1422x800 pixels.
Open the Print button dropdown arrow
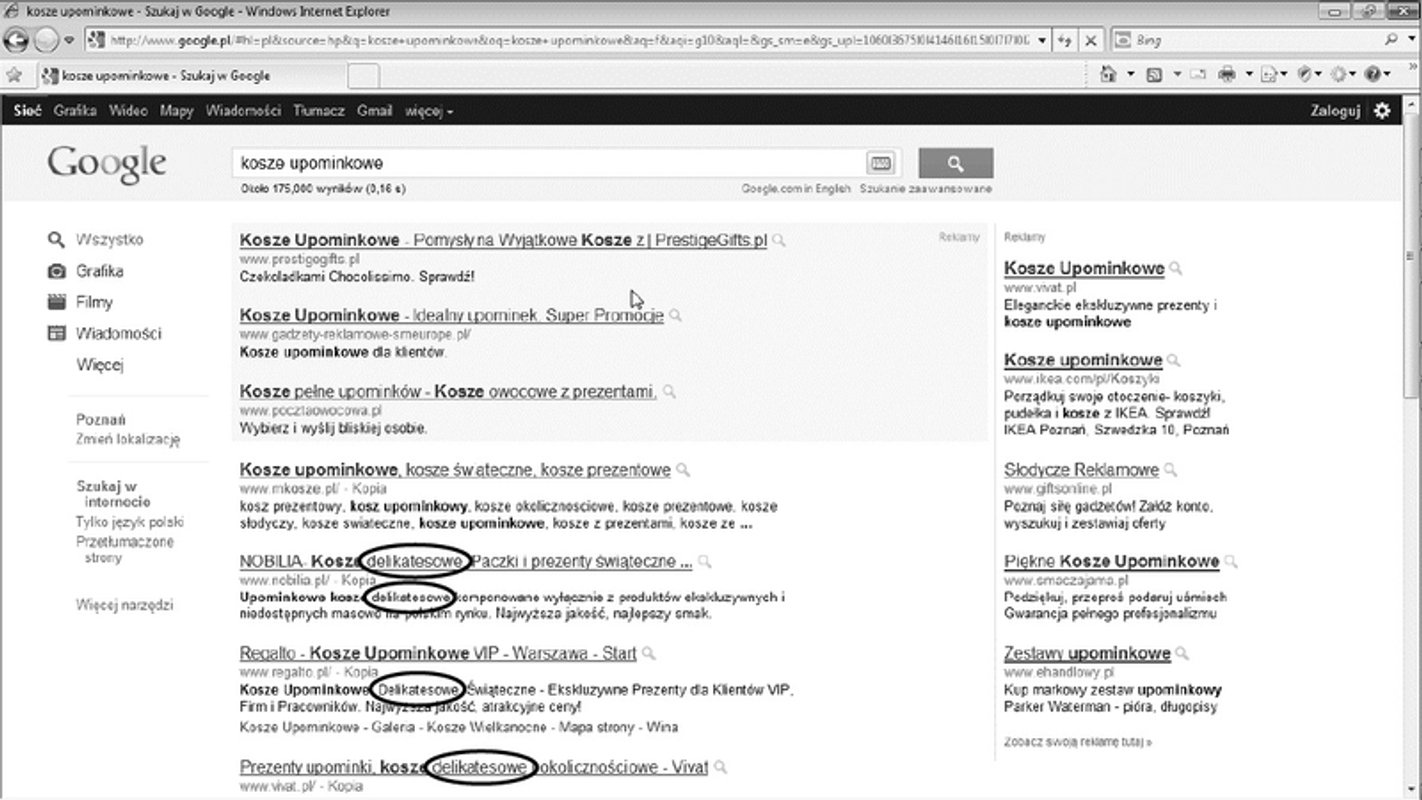[1250, 75]
